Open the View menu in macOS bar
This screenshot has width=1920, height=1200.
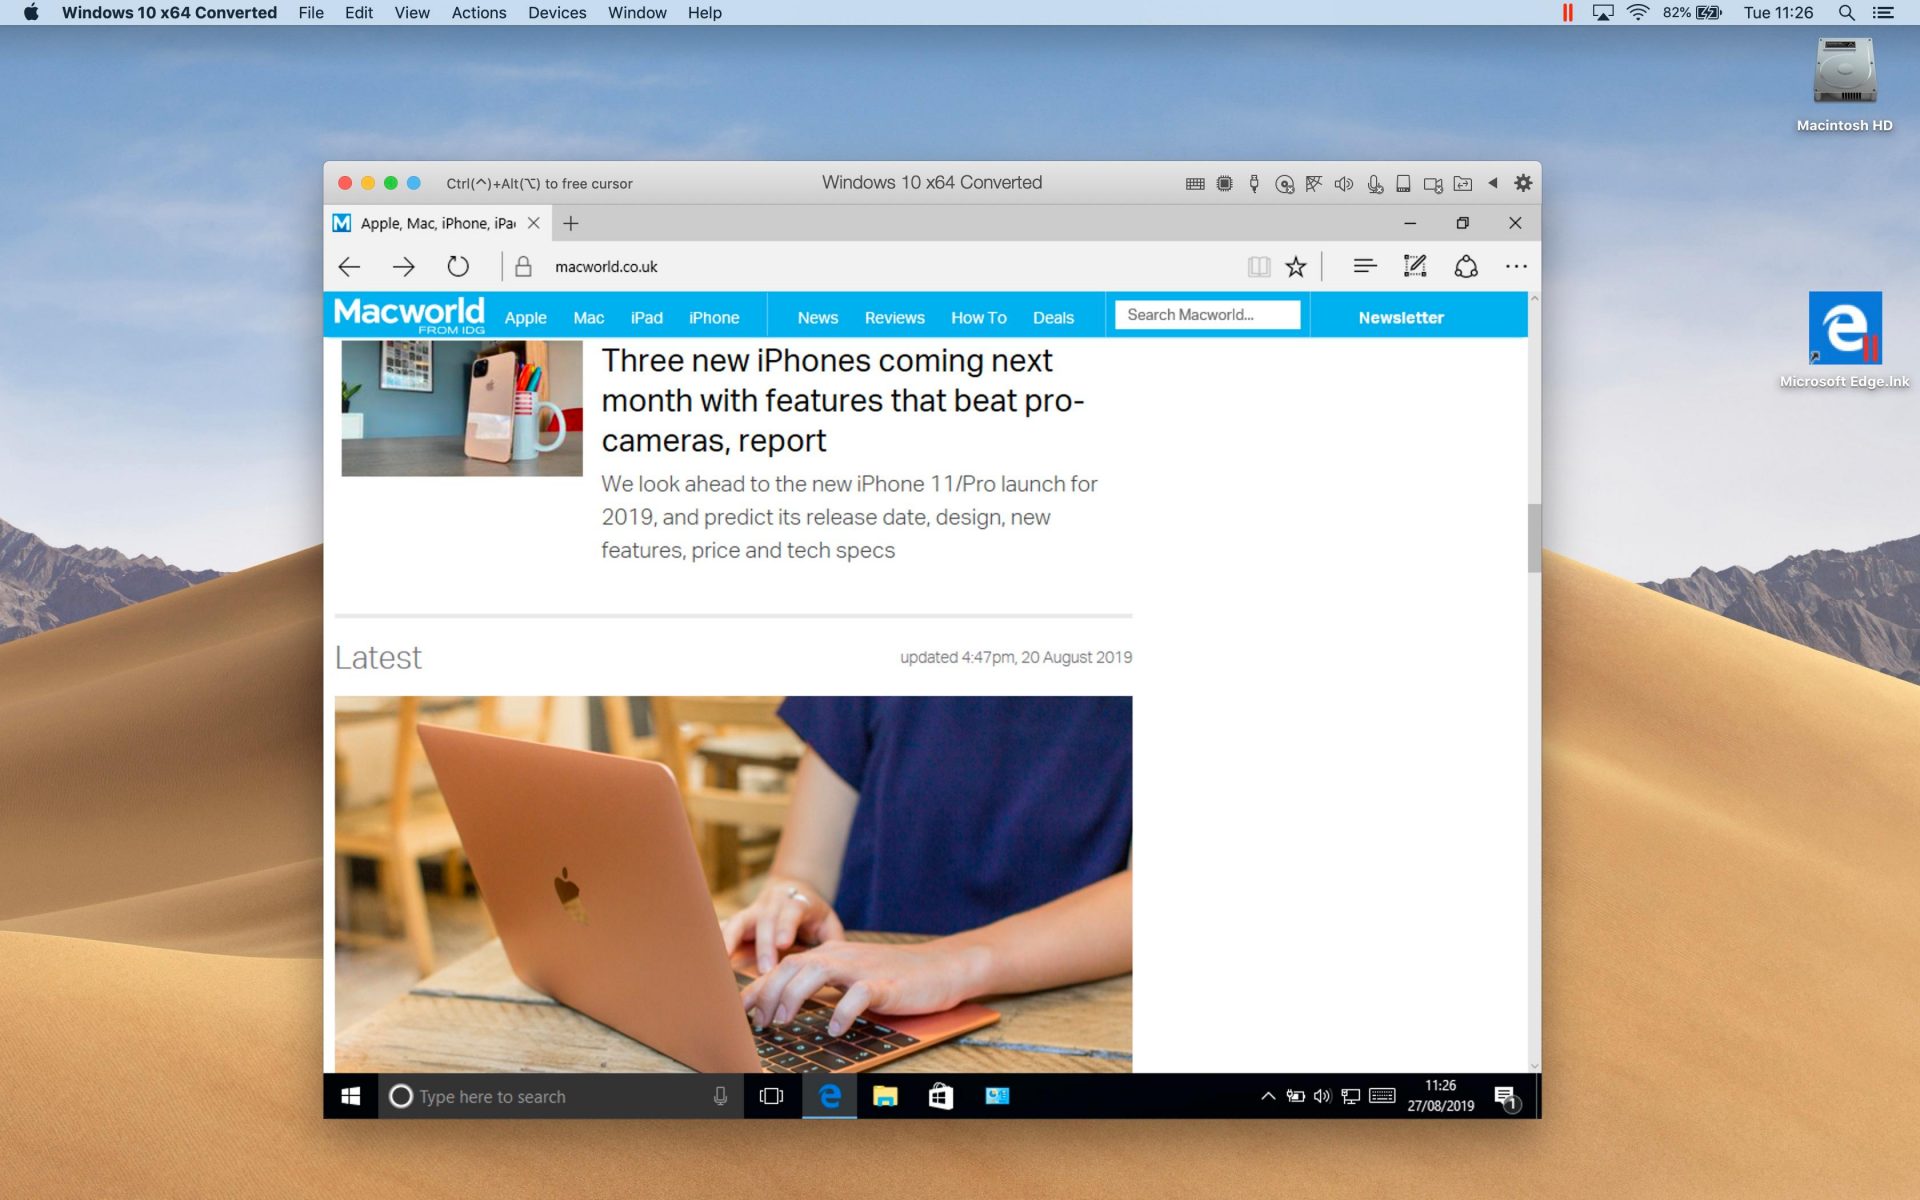(x=412, y=13)
